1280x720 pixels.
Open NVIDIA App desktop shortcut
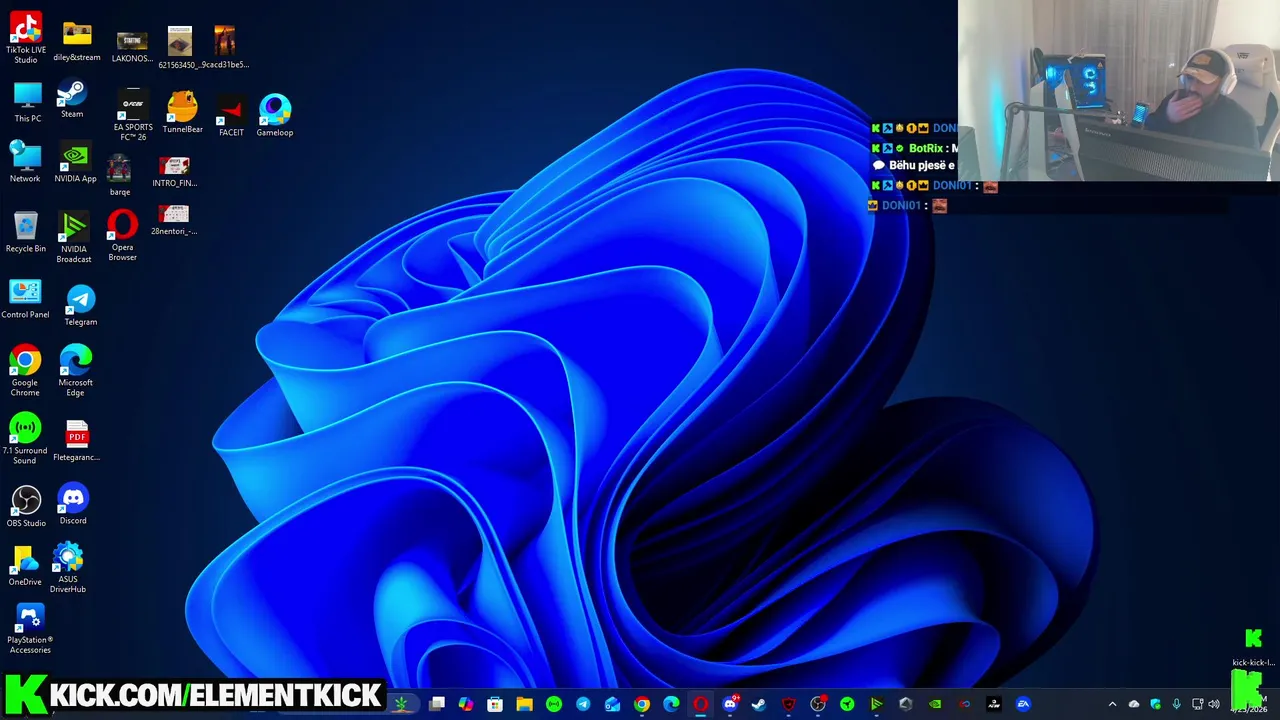pyautogui.click(x=75, y=164)
